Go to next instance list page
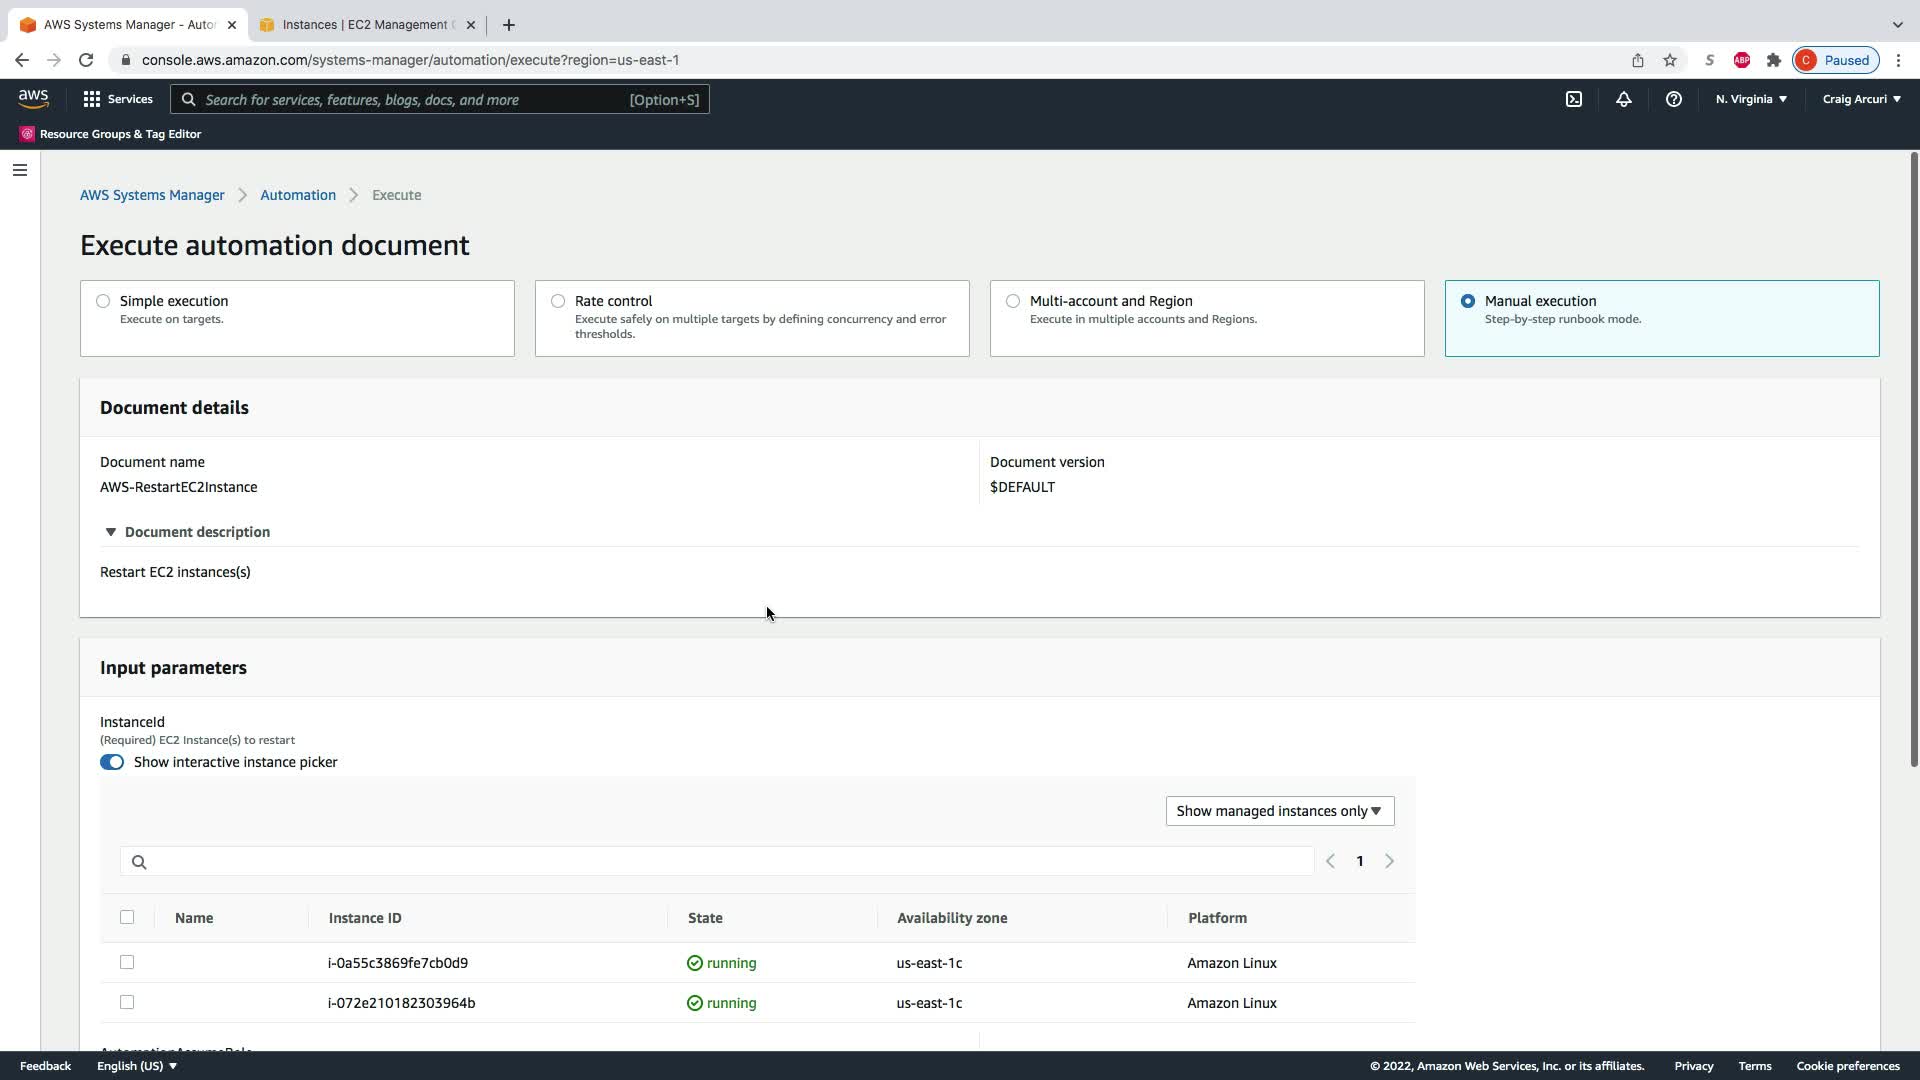This screenshot has height=1080, width=1920. (x=1389, y=861)
